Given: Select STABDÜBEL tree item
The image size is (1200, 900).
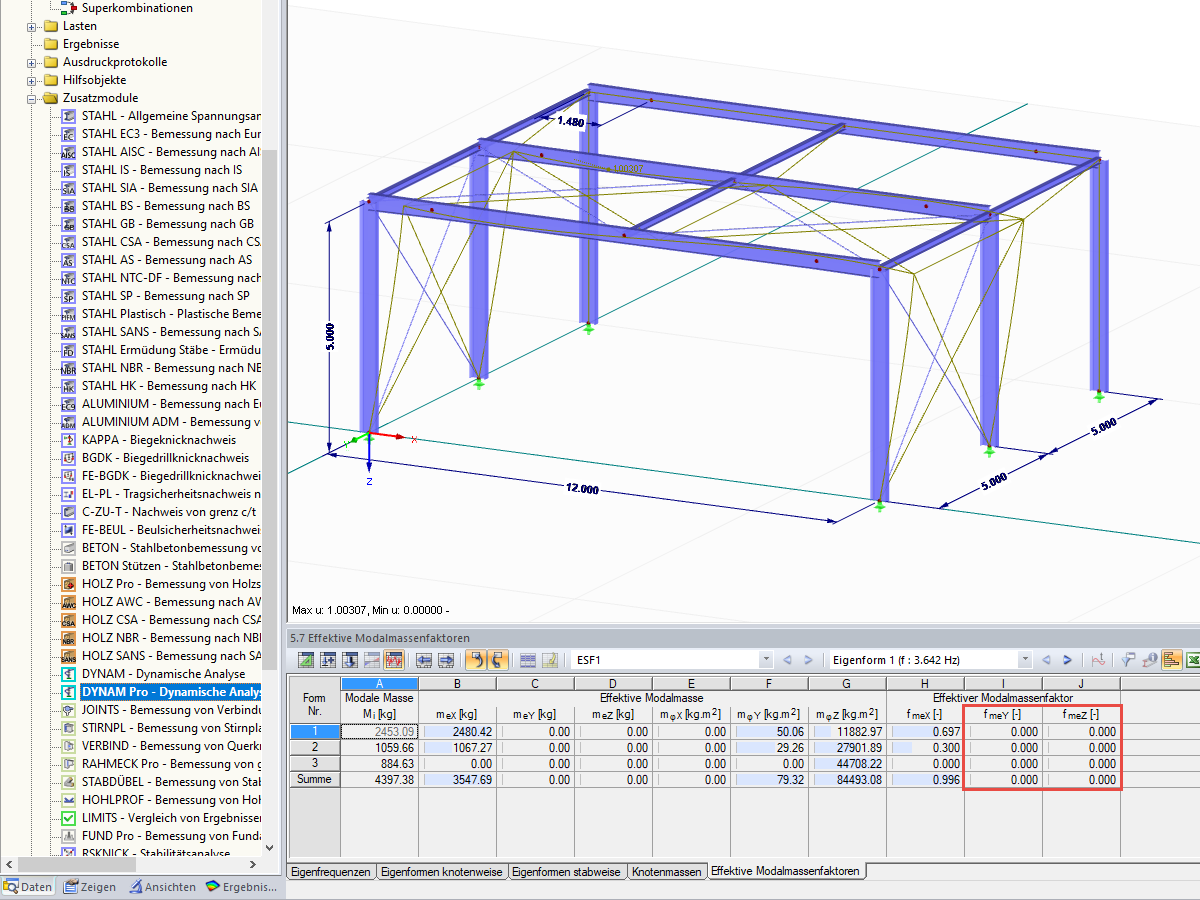Looking at the screenshot, I should click(171, 782).
